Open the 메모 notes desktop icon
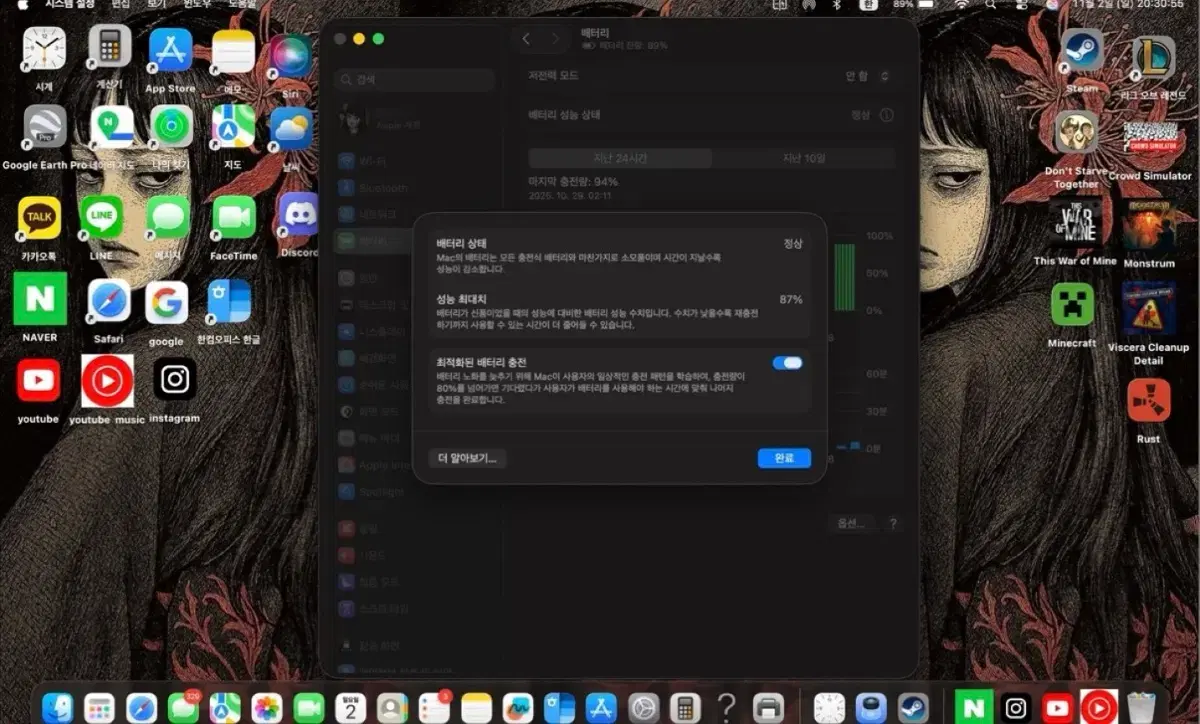This screenshot has width=1200, height=724. point(233,50)
